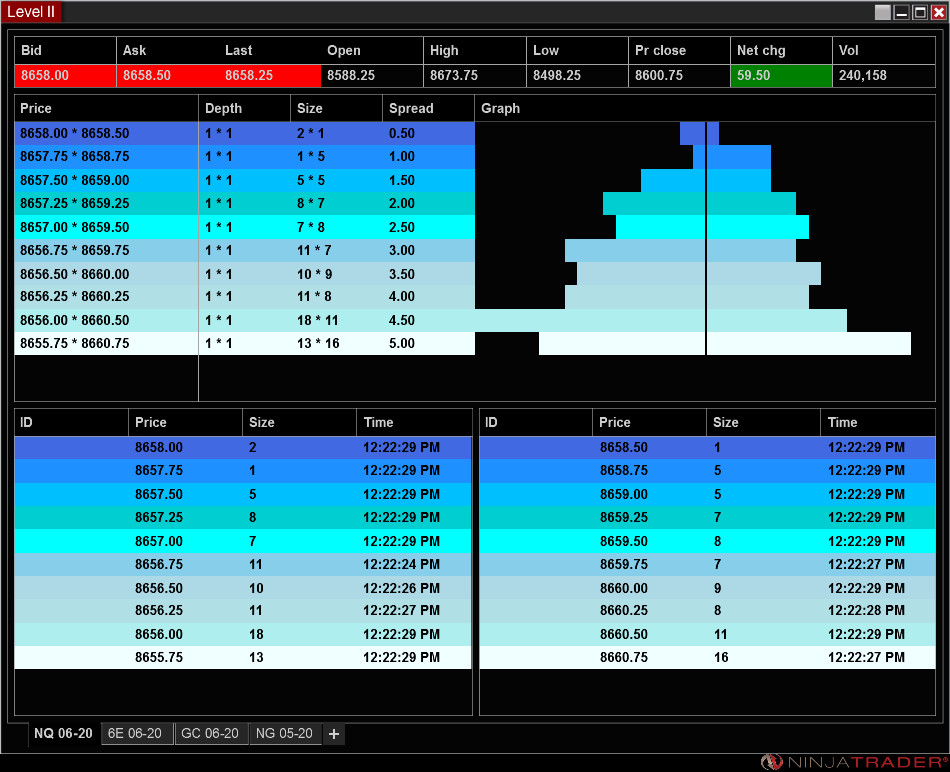Click time 12:22:24 PM in bid table
Image resolution: width=950 pixels, height=772 pixels.
pos(401,564)
